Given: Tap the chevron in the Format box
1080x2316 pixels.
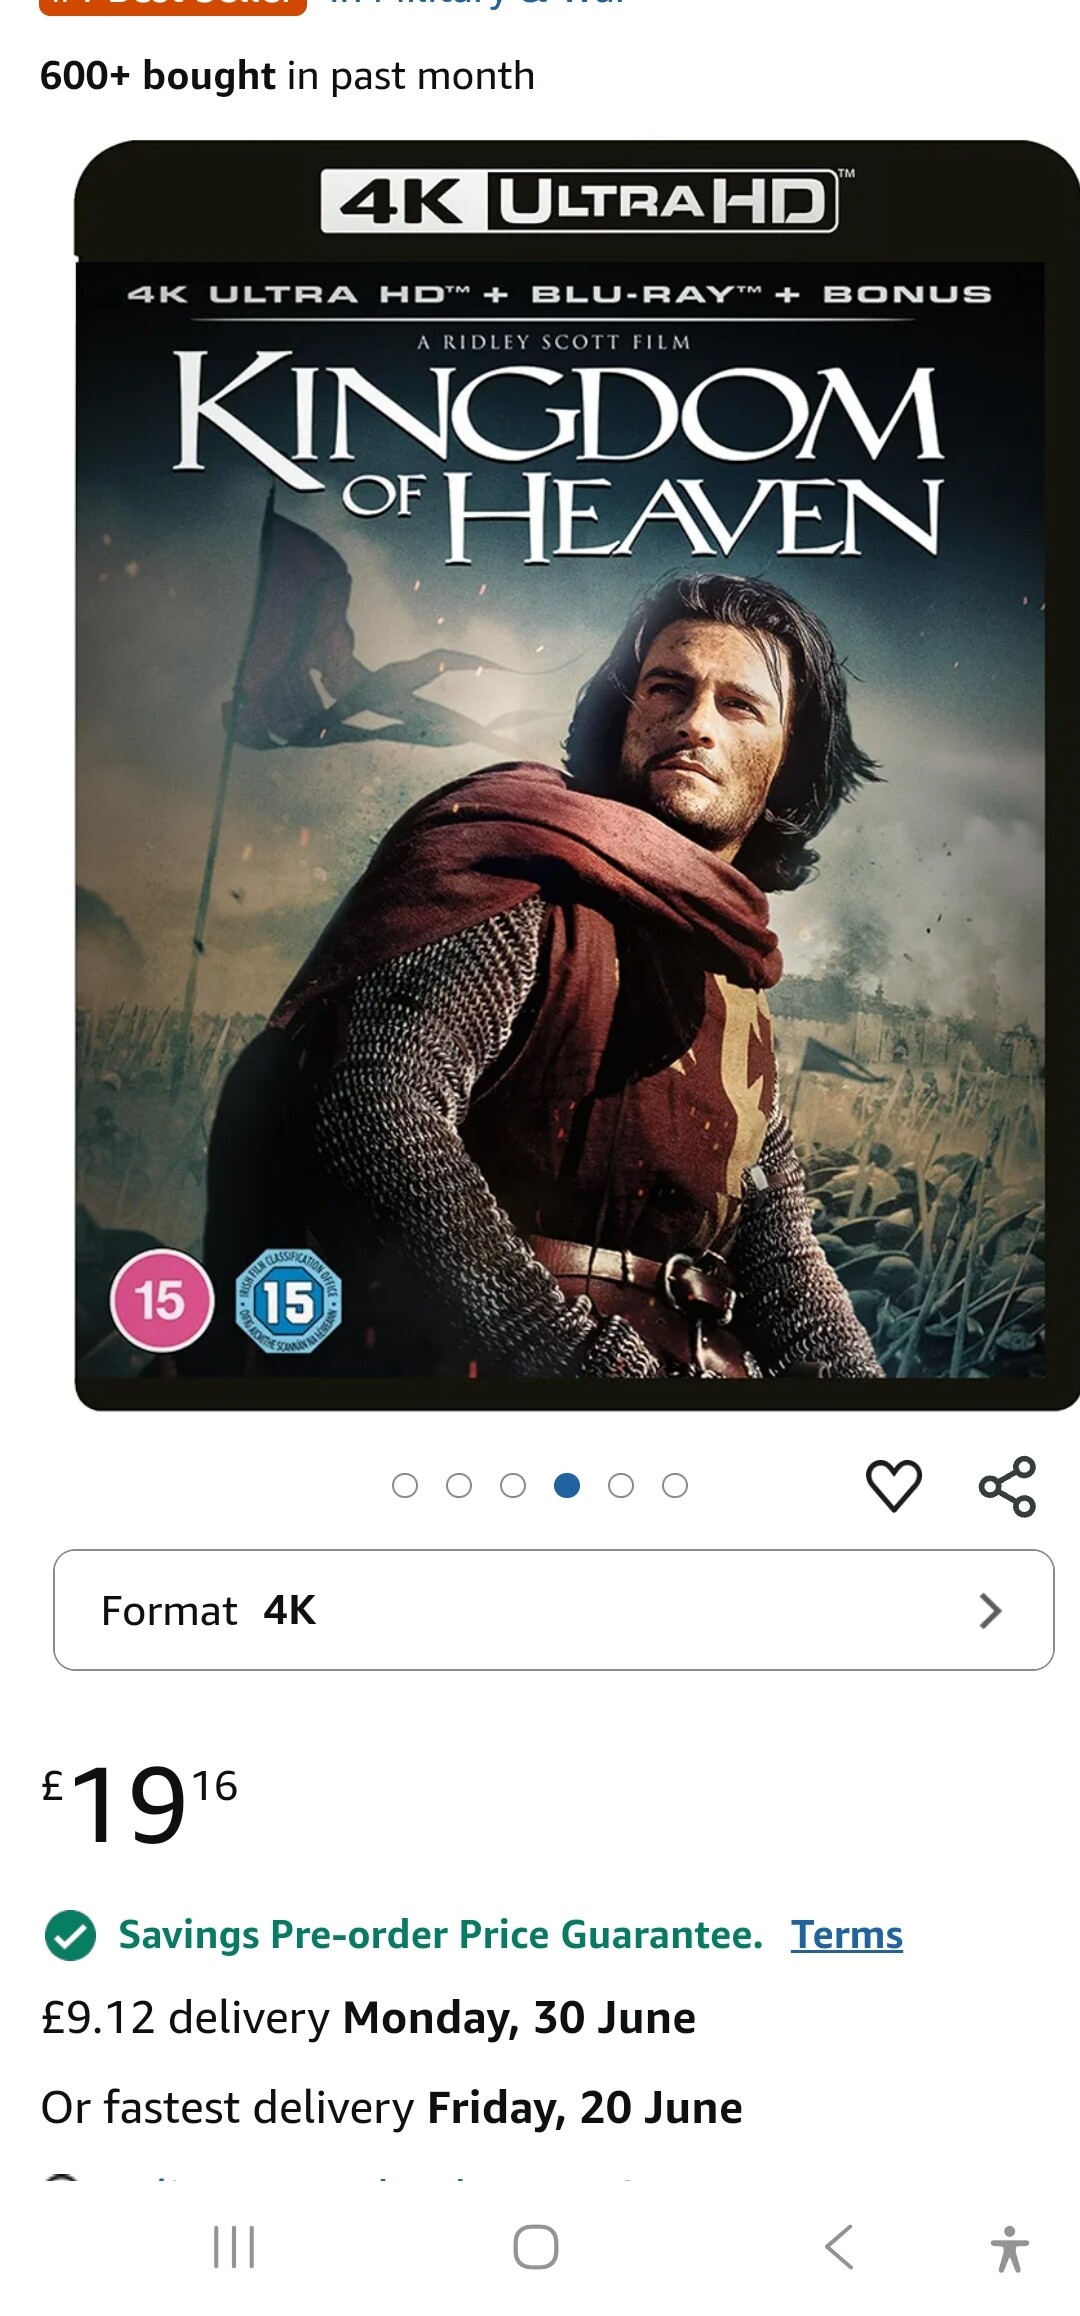Looking at the screenshot, I should pos(990,1611).
